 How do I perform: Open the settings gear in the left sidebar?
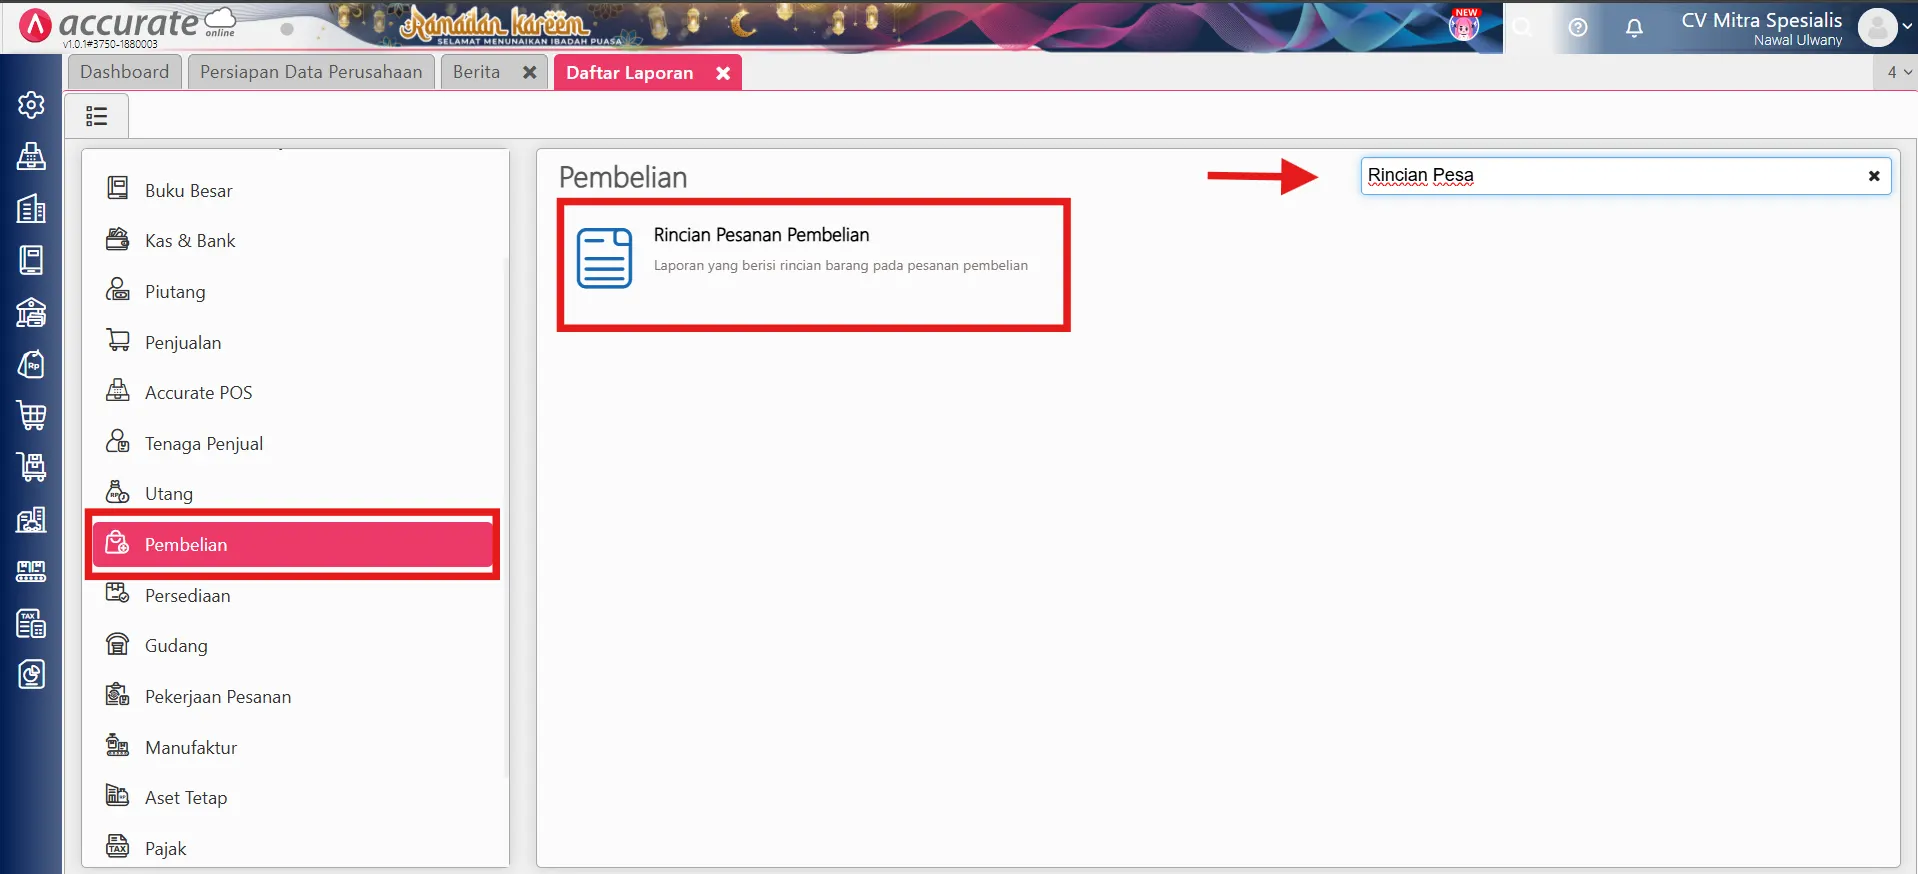tap(31, 105)
